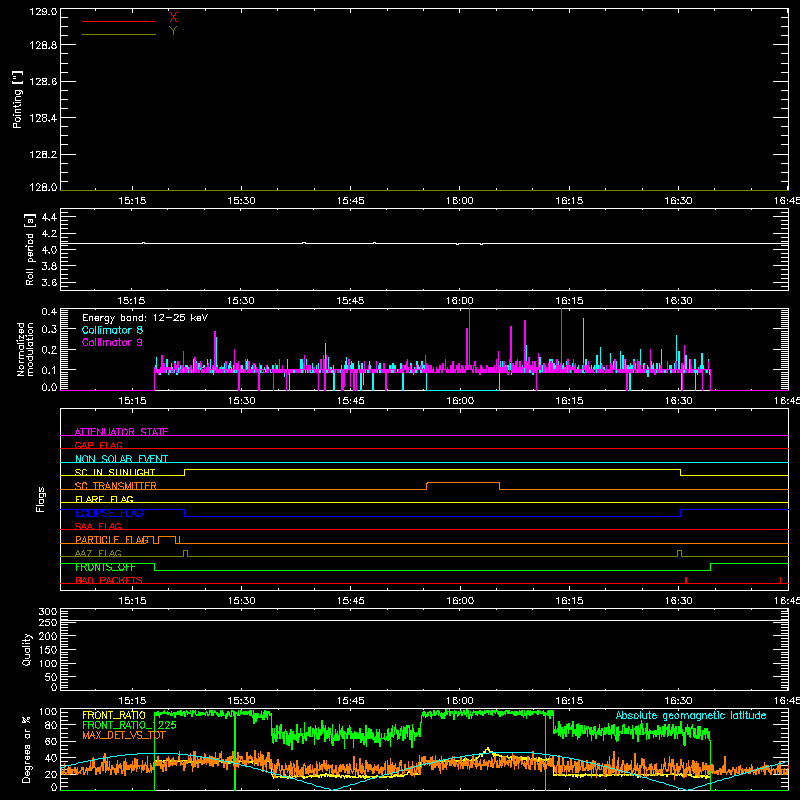Click the 4.4 tick value on the Roll period axis
The width and height of the screenshot is (800, 800).
coord(49,217)
